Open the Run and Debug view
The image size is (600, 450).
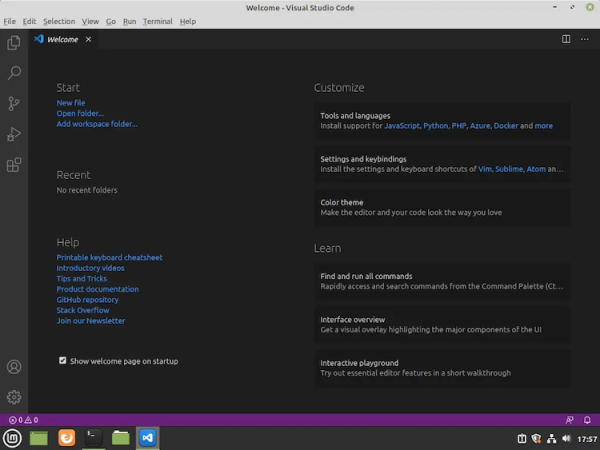point(14,134)
